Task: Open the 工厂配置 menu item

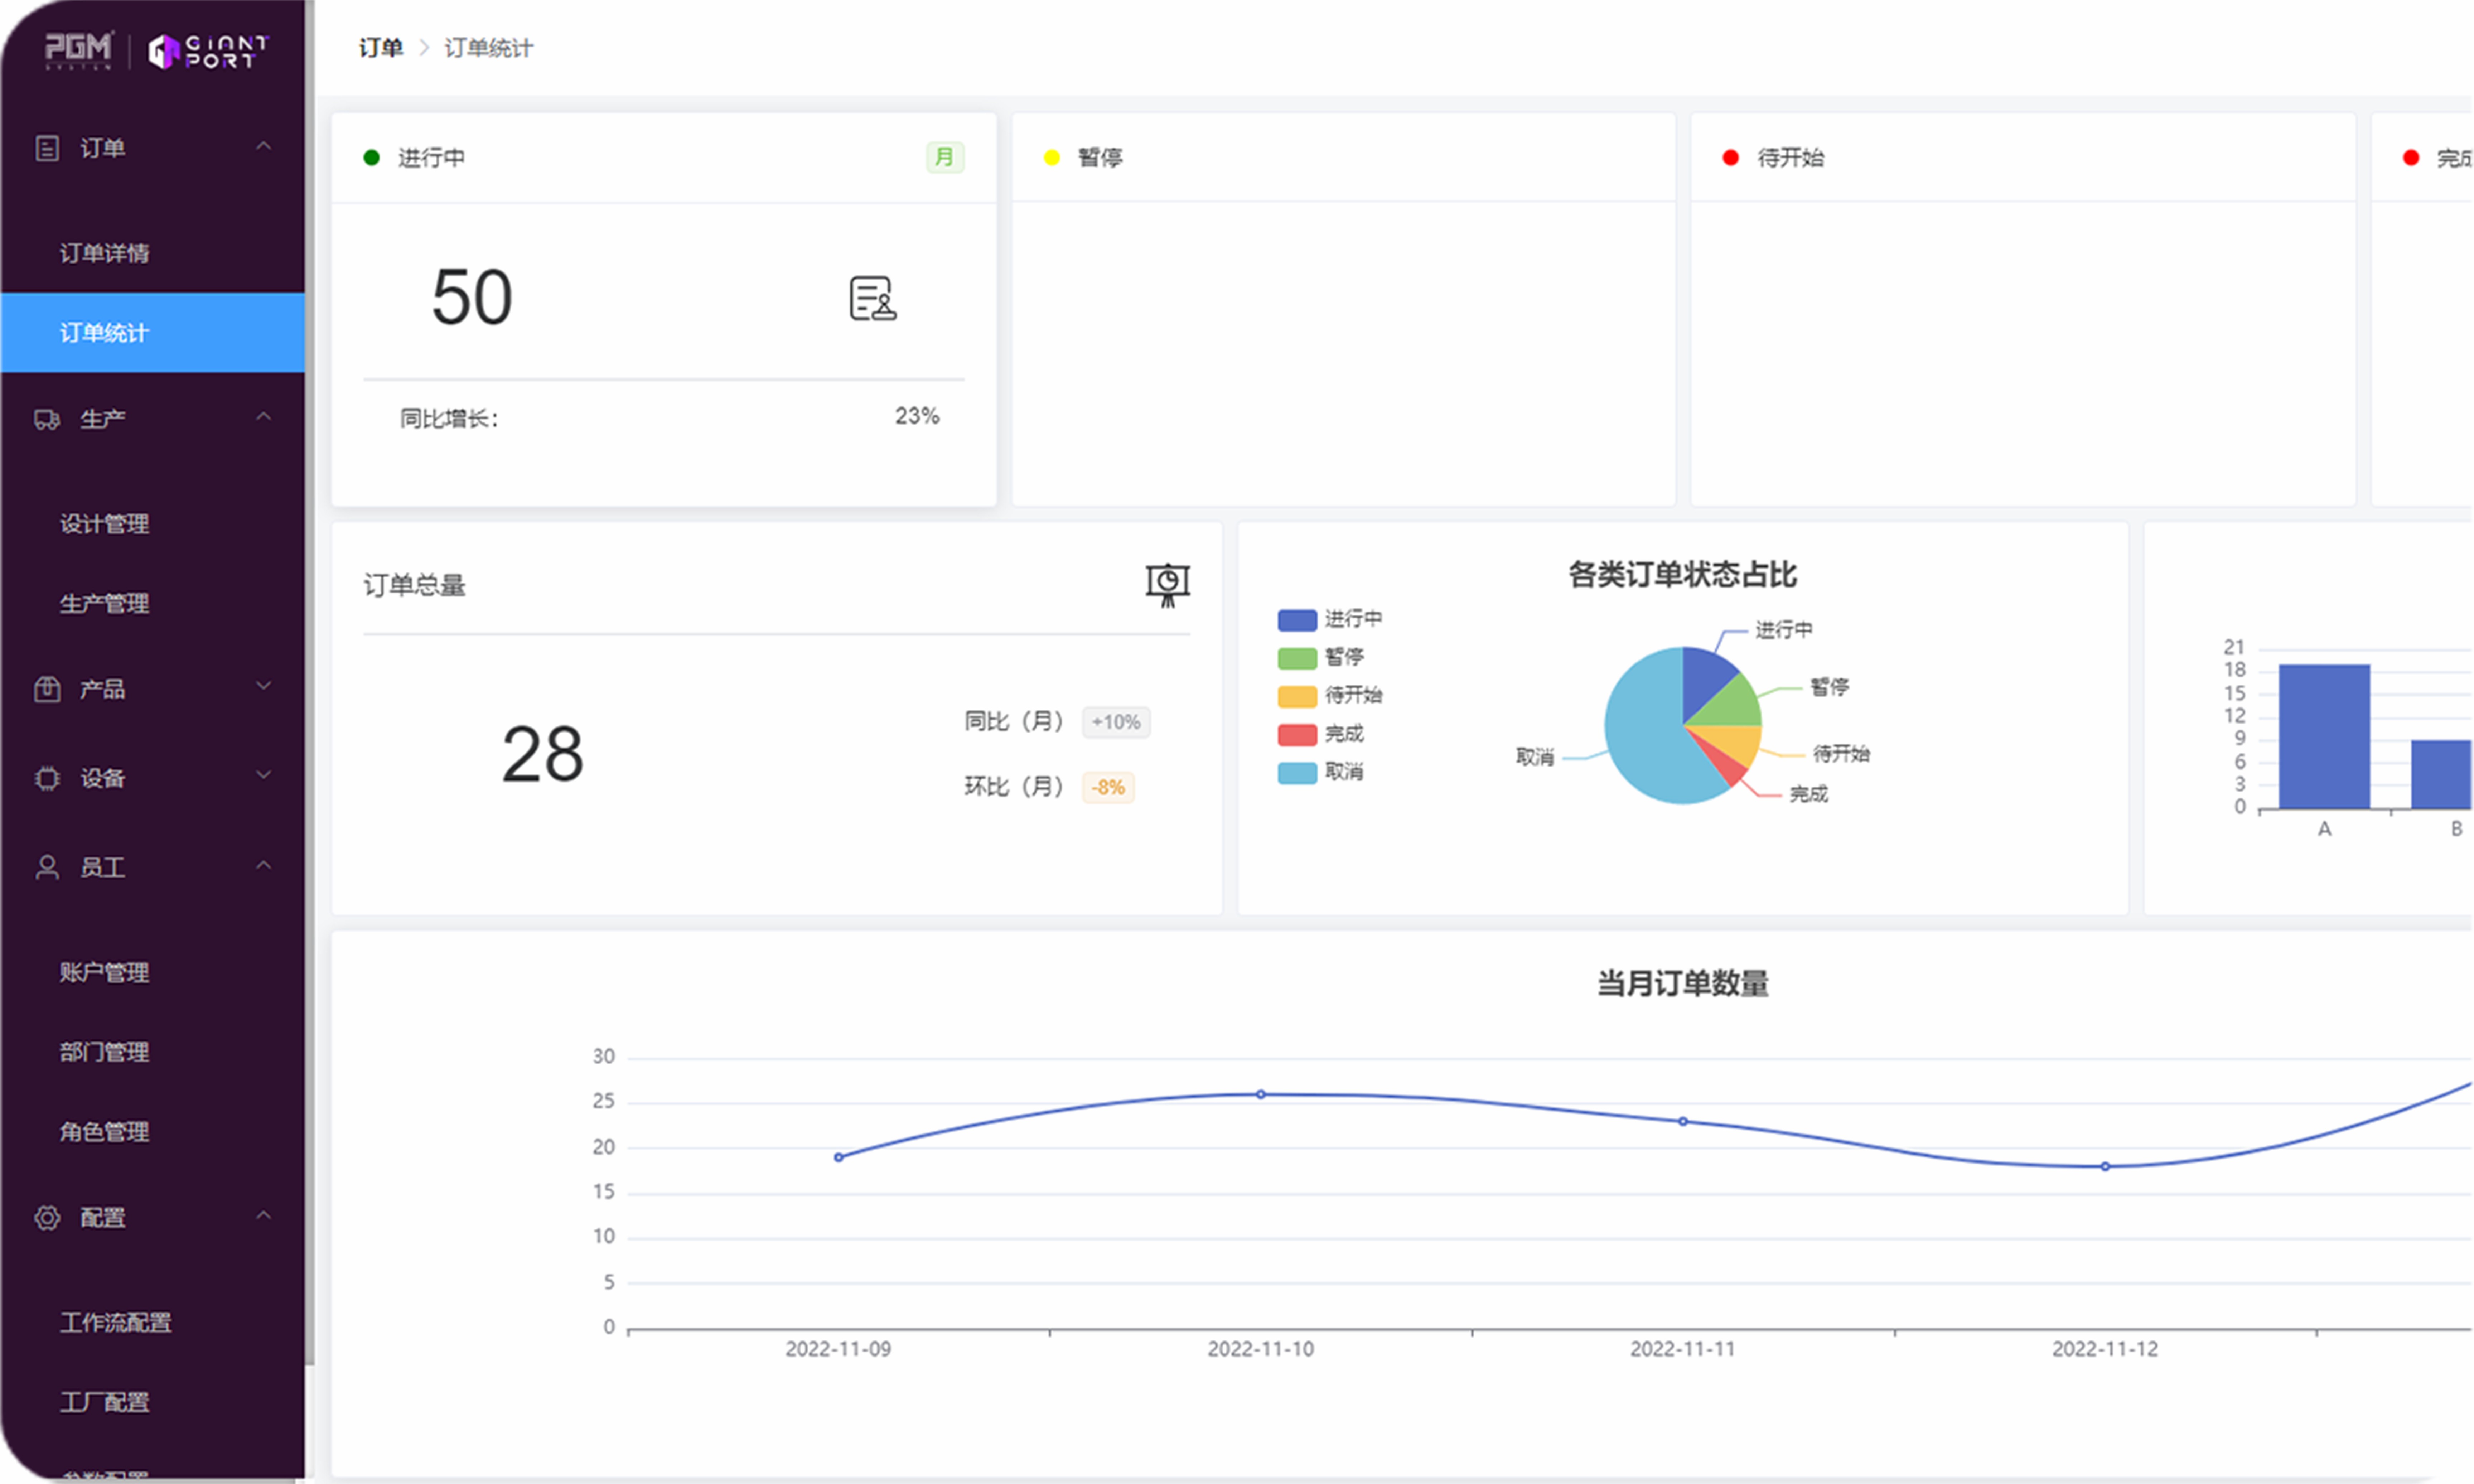Action: (x=152, y=1402)
